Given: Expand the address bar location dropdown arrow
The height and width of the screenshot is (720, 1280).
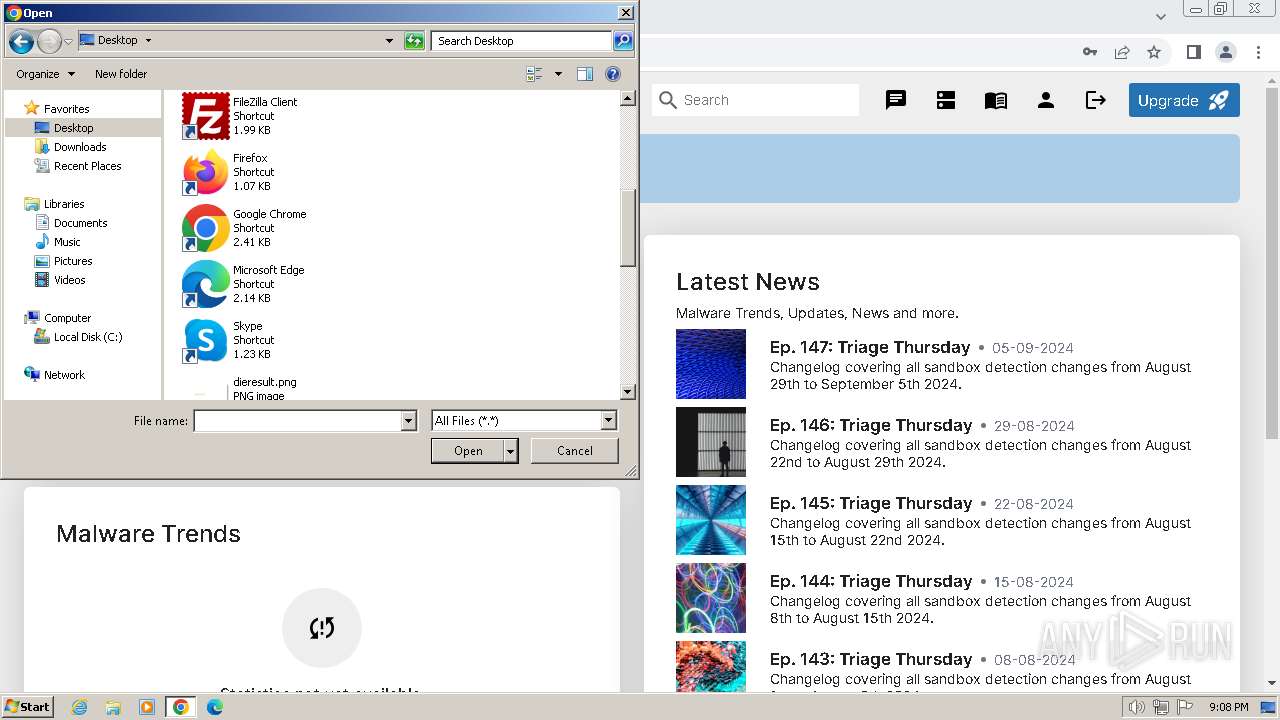Looking at the screenshot, I should (389, 41).
